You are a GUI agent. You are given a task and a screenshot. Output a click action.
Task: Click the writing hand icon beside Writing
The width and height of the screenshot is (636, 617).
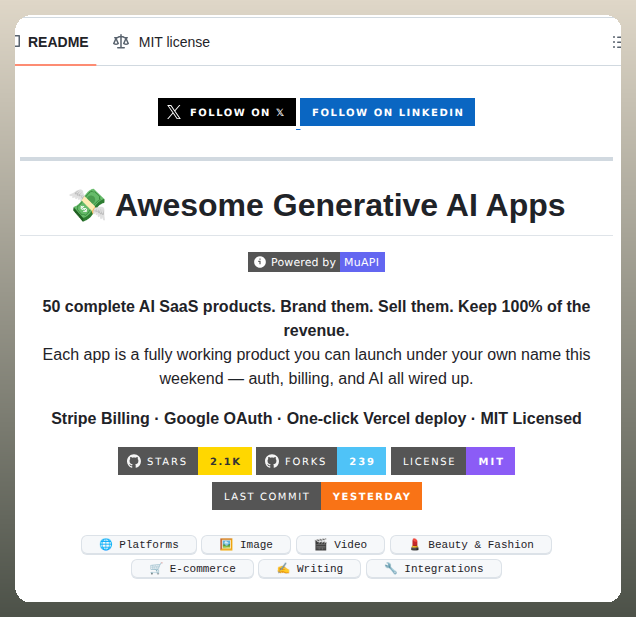click(x=283, y=568)
